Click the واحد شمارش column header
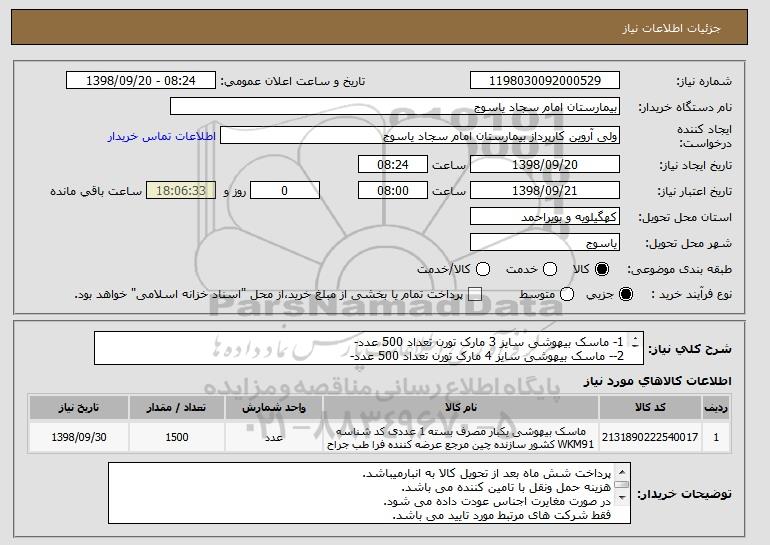The image size is (770, 545). (274, 408)
